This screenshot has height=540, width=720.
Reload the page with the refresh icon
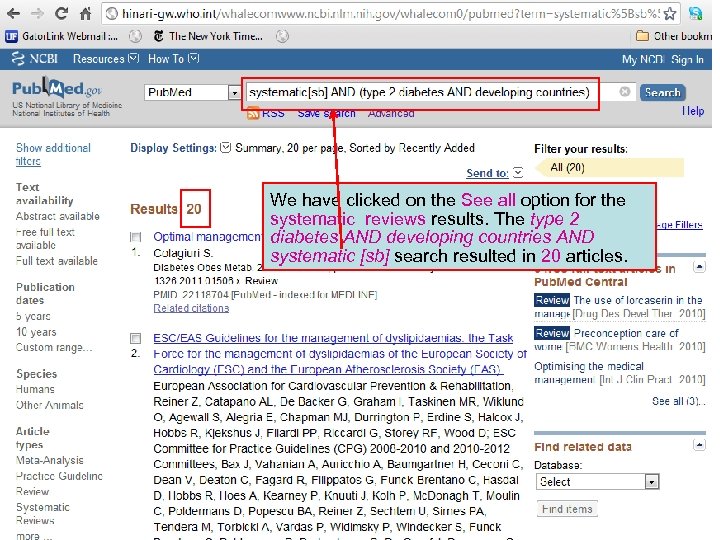pos(62,13)
